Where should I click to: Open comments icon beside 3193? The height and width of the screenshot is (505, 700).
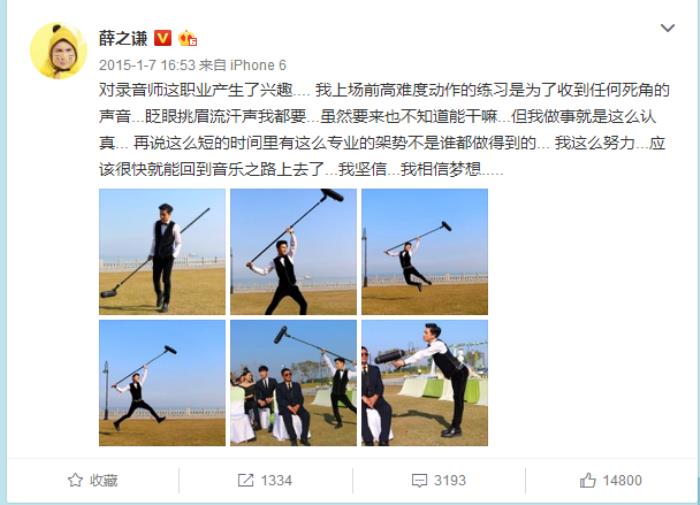click(419, 480)
